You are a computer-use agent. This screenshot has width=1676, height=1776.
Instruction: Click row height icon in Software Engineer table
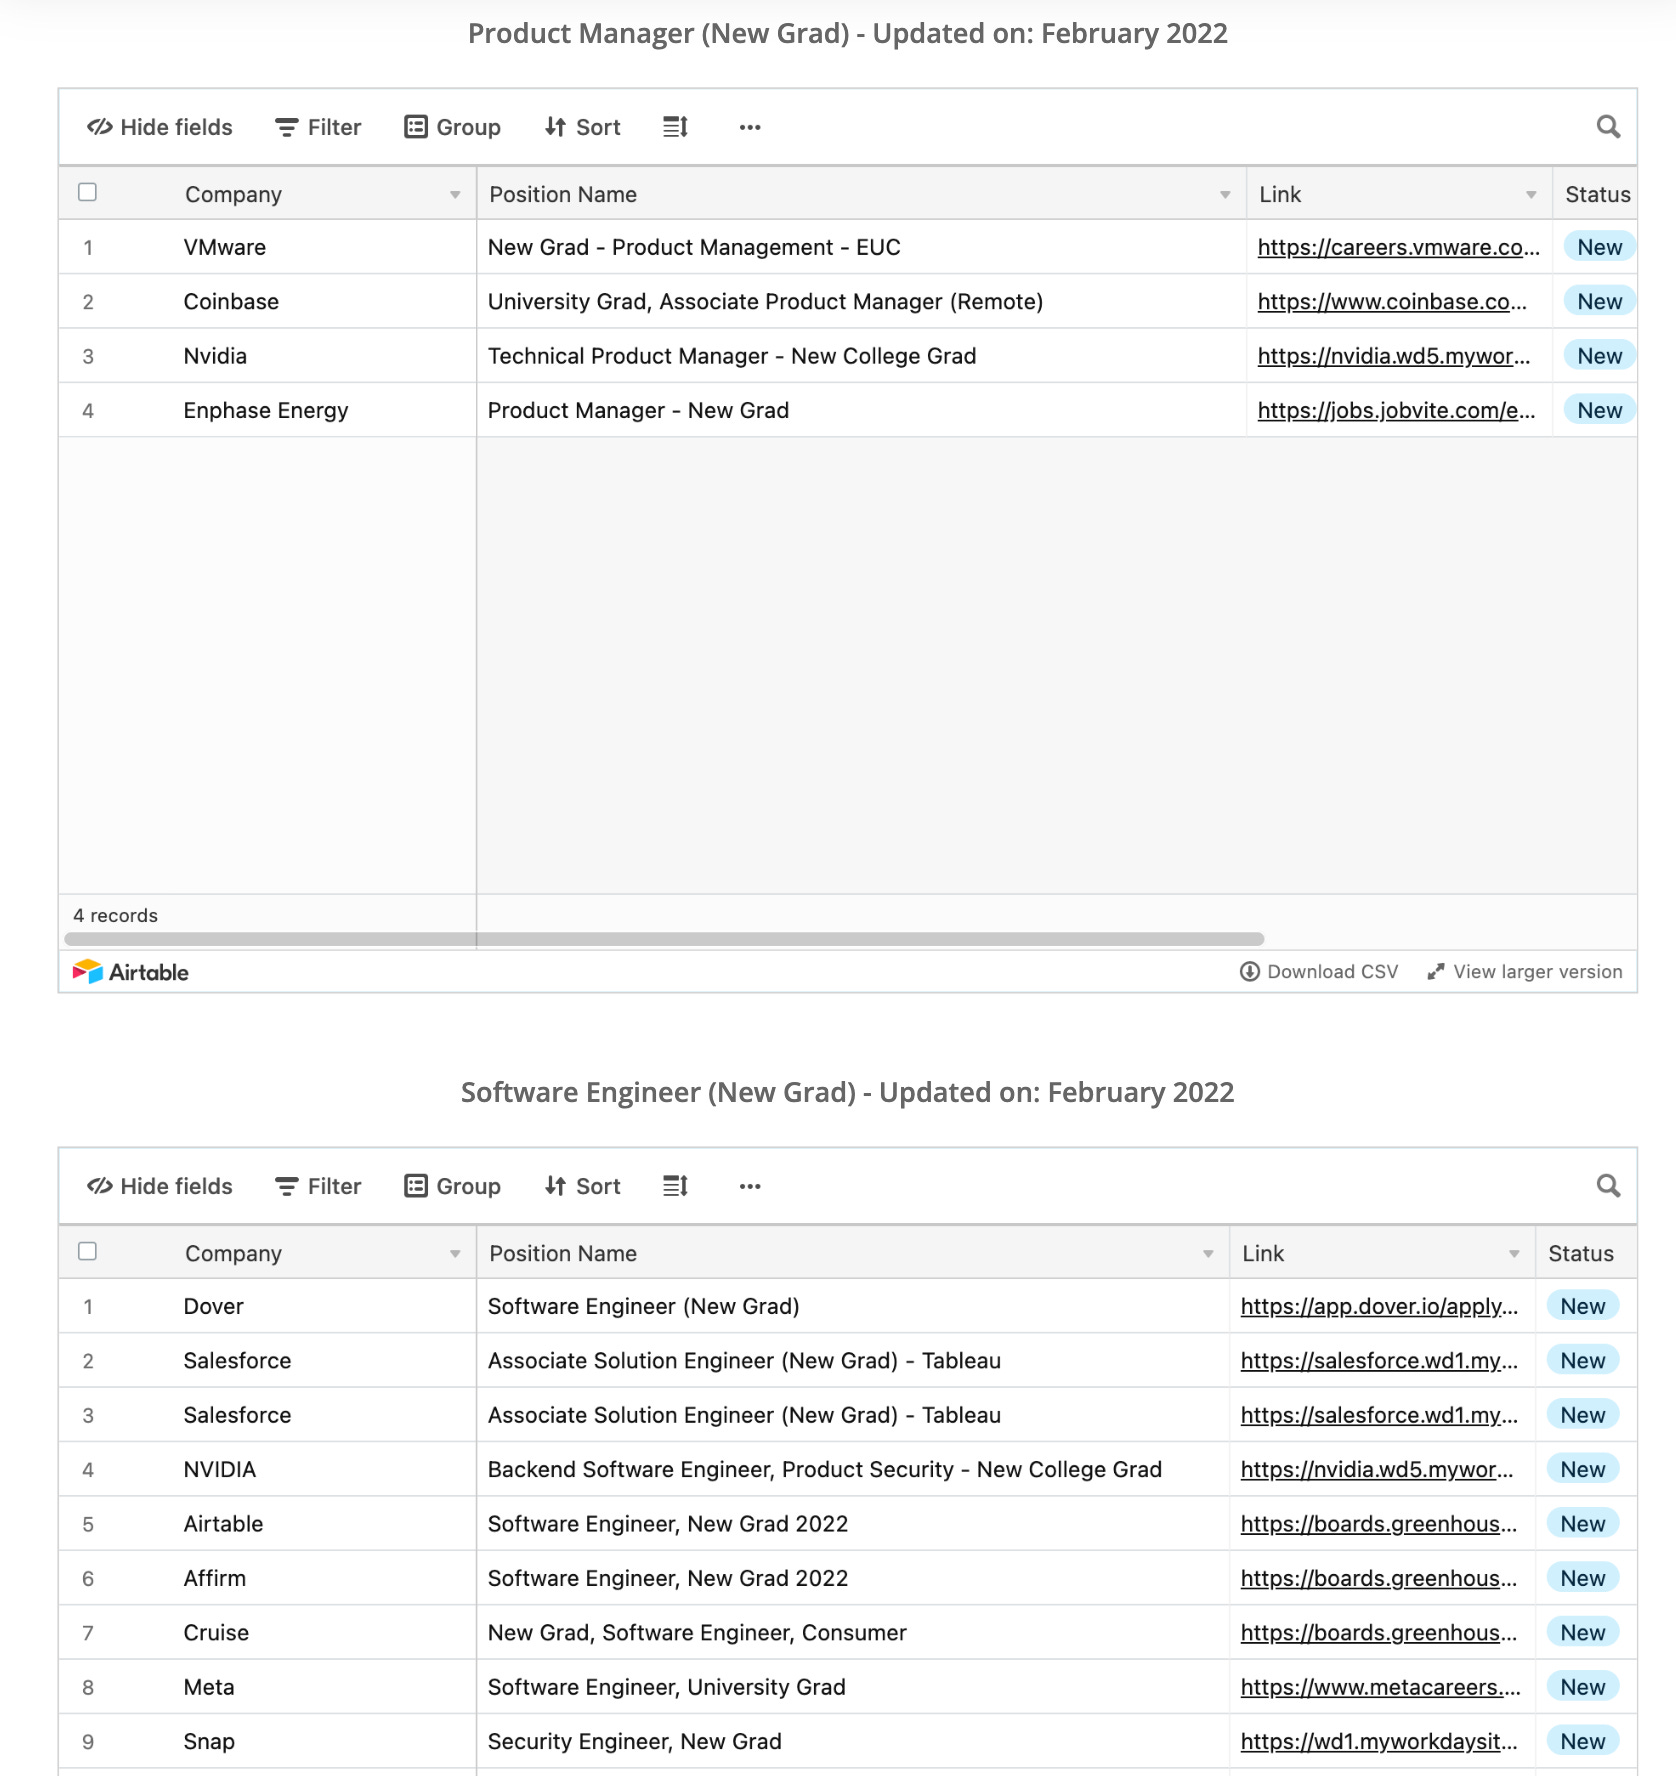(676, 1186)
